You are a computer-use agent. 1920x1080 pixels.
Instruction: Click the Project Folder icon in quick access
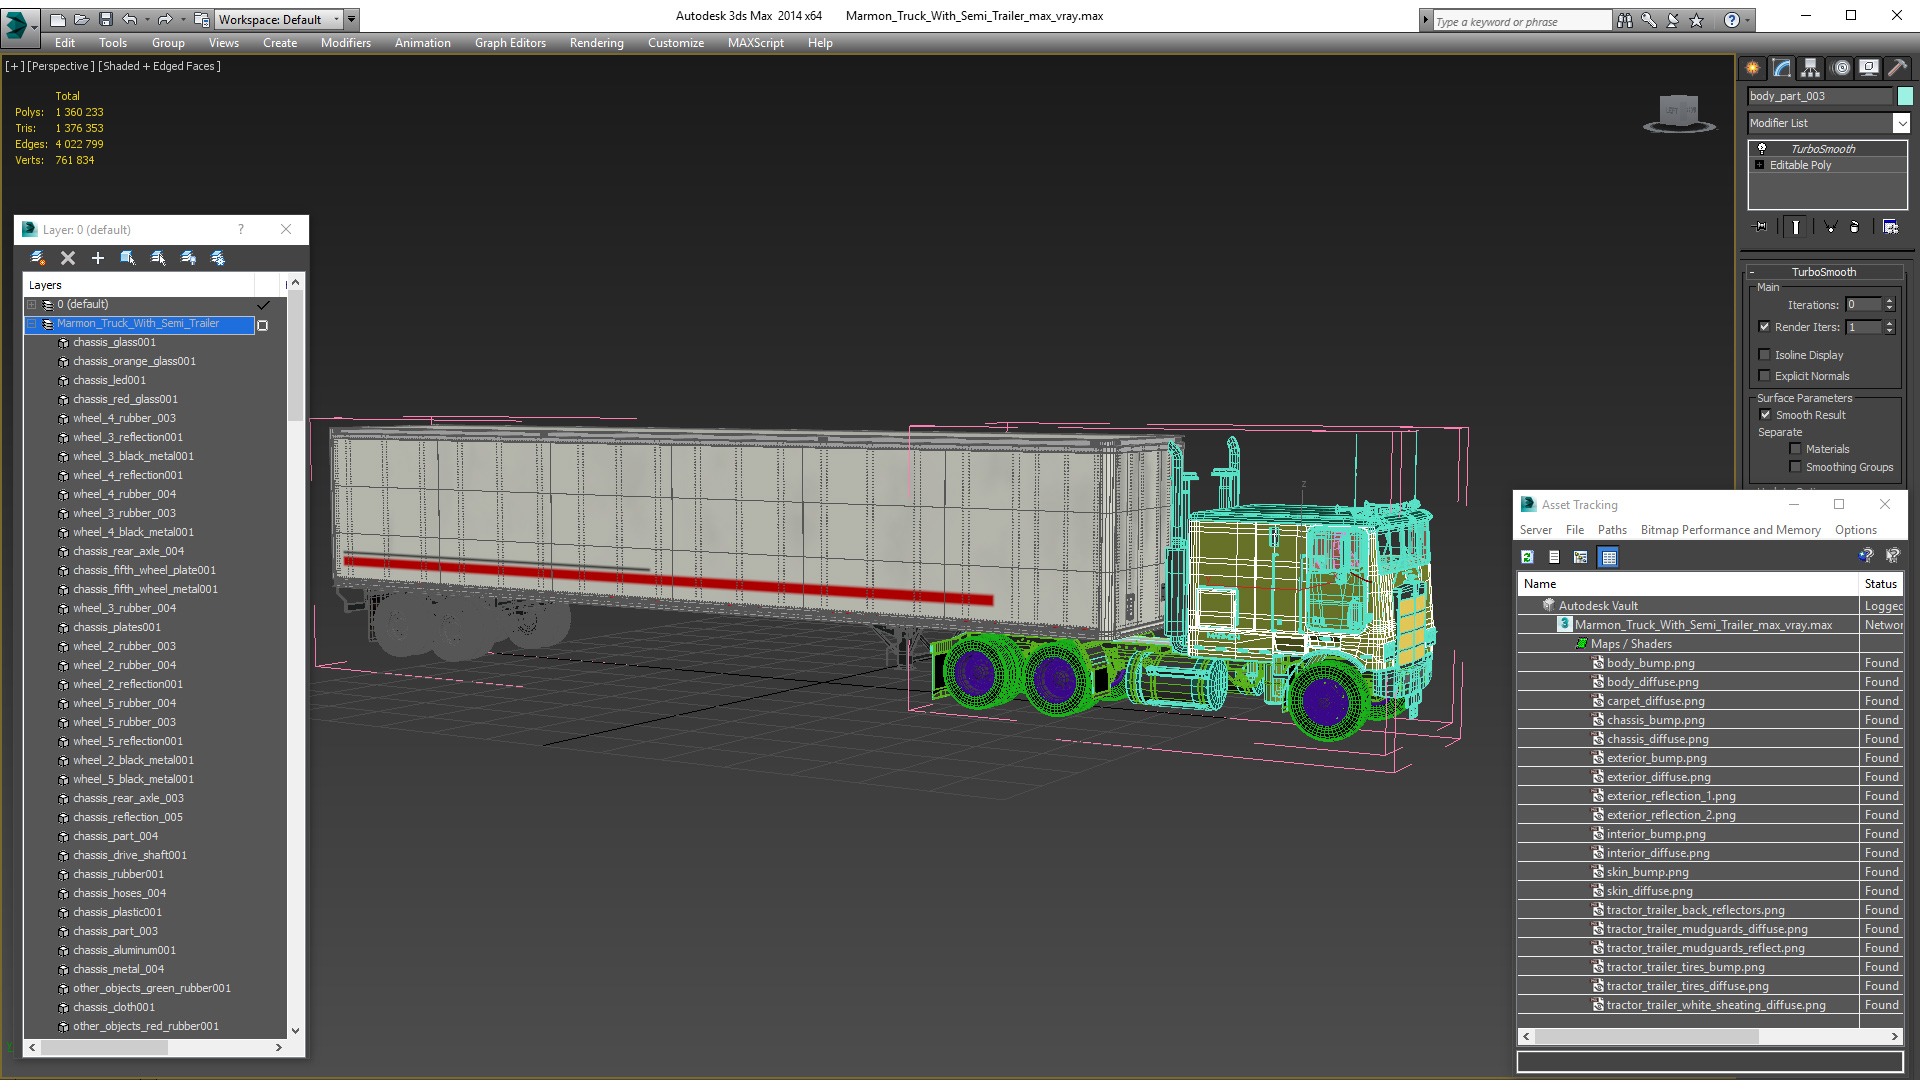(x=201, y=19)
